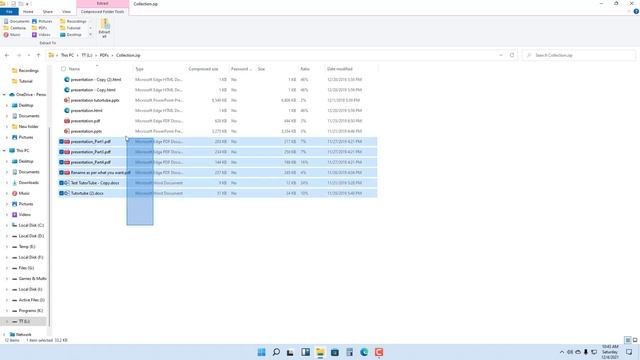Click the Extract all icon in ribbon
Image resolution: width=640 pixels, height=360 pixels.
[104, 29]
